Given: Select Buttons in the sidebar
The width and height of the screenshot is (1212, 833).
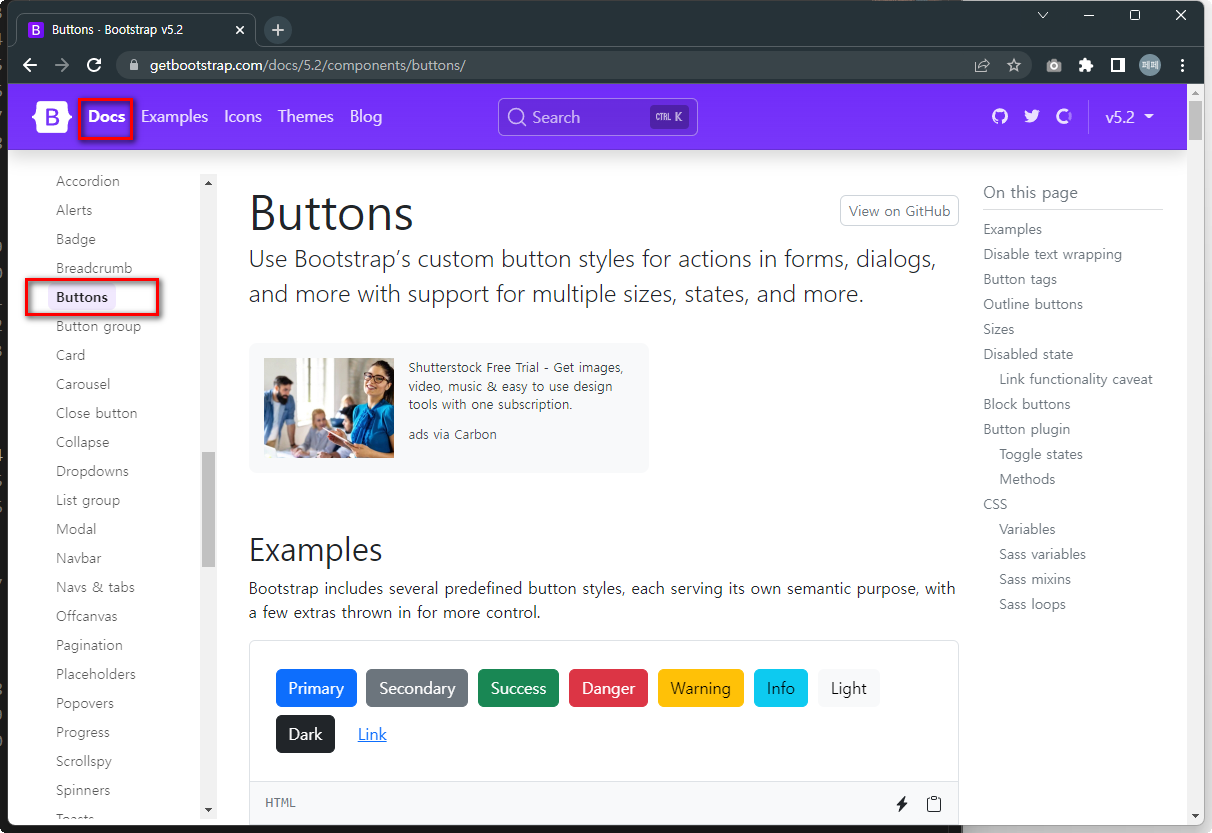Looking at the screenshot, I should click(82, 297).
